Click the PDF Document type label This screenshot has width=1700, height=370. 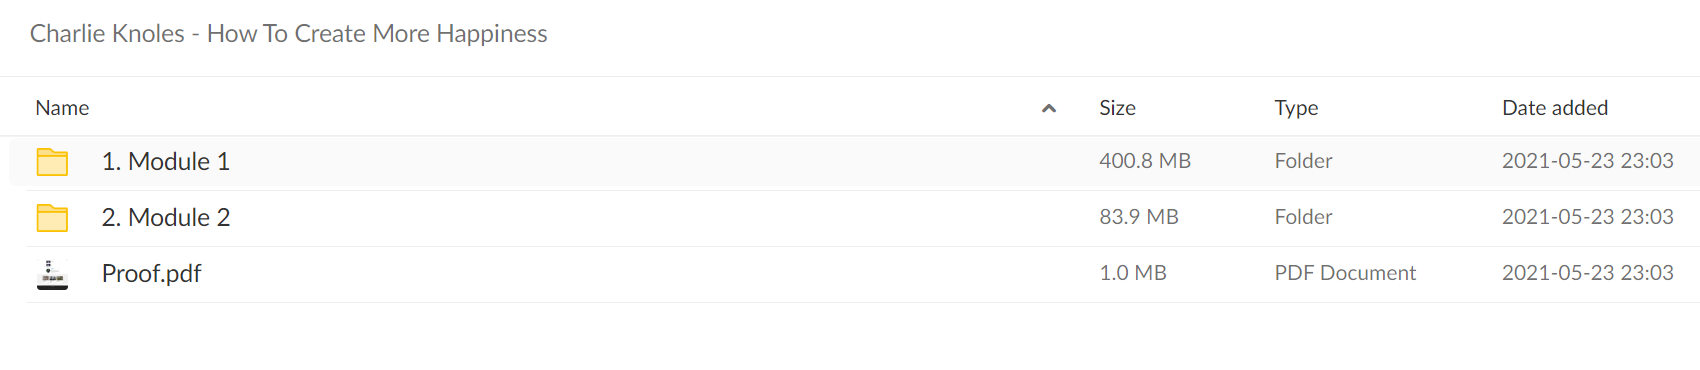point(1345,273)
